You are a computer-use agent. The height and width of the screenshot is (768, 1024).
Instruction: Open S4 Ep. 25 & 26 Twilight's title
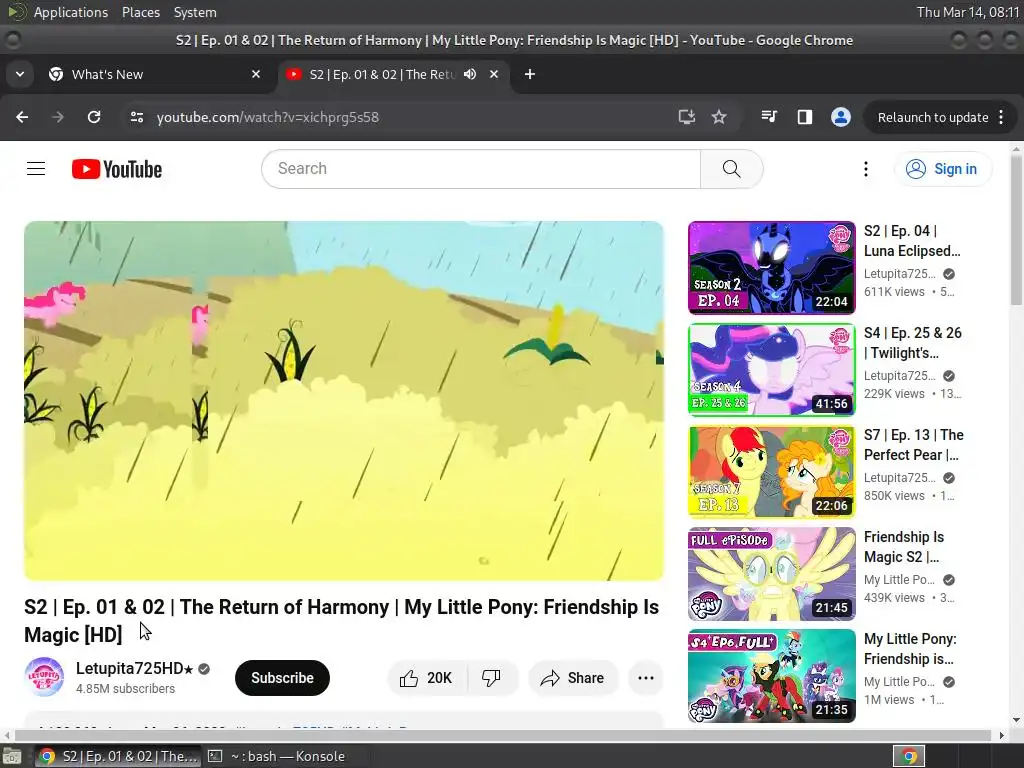point(913,343)
